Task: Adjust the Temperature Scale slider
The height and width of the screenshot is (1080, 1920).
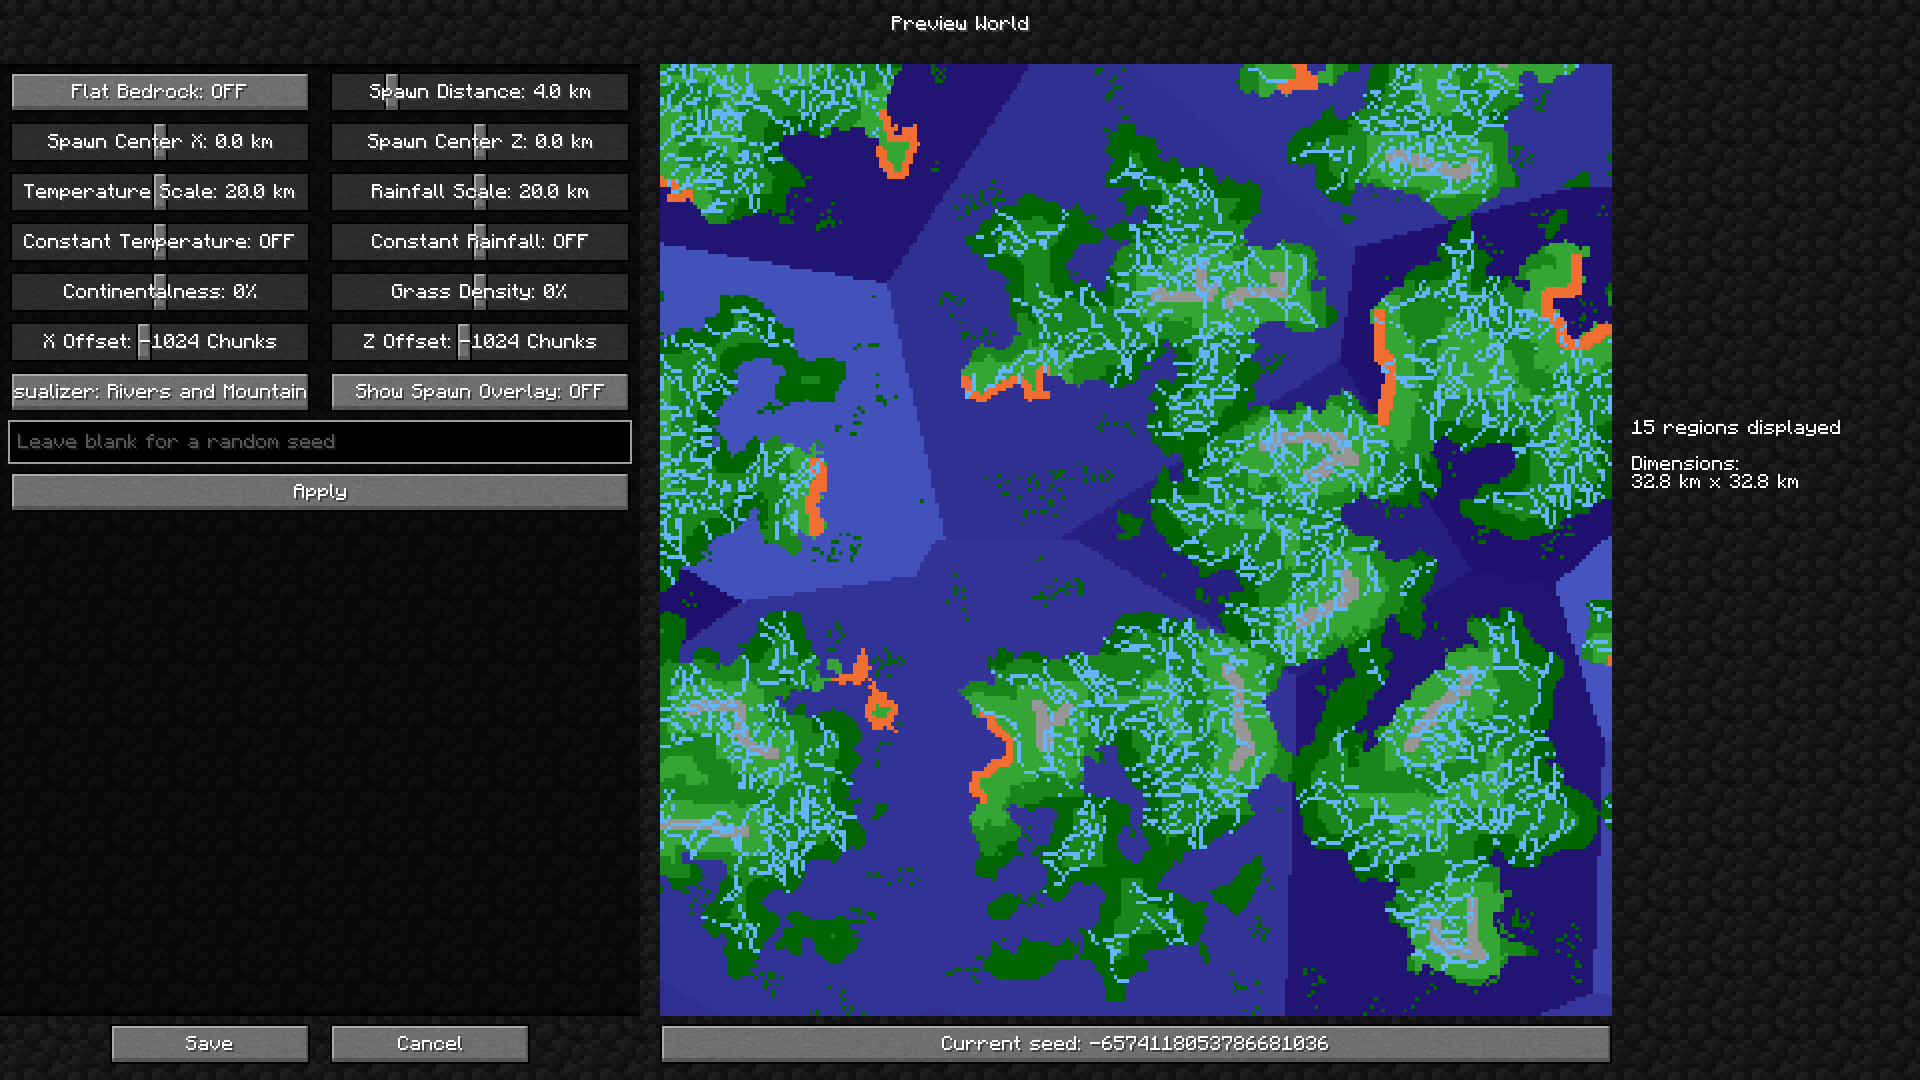Action: pyautogui.click(x=160, y=191)
